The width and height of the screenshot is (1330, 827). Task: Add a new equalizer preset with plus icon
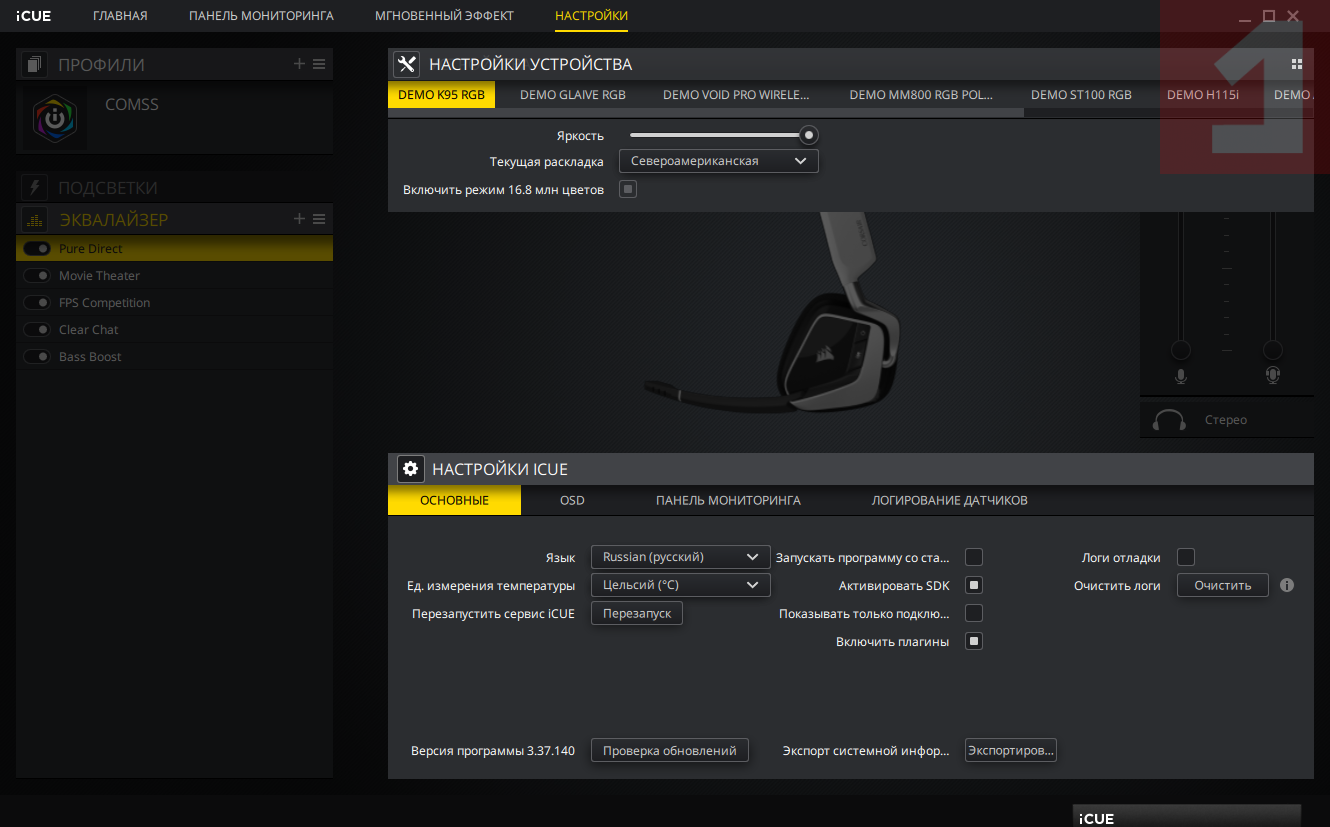point(299,219)
